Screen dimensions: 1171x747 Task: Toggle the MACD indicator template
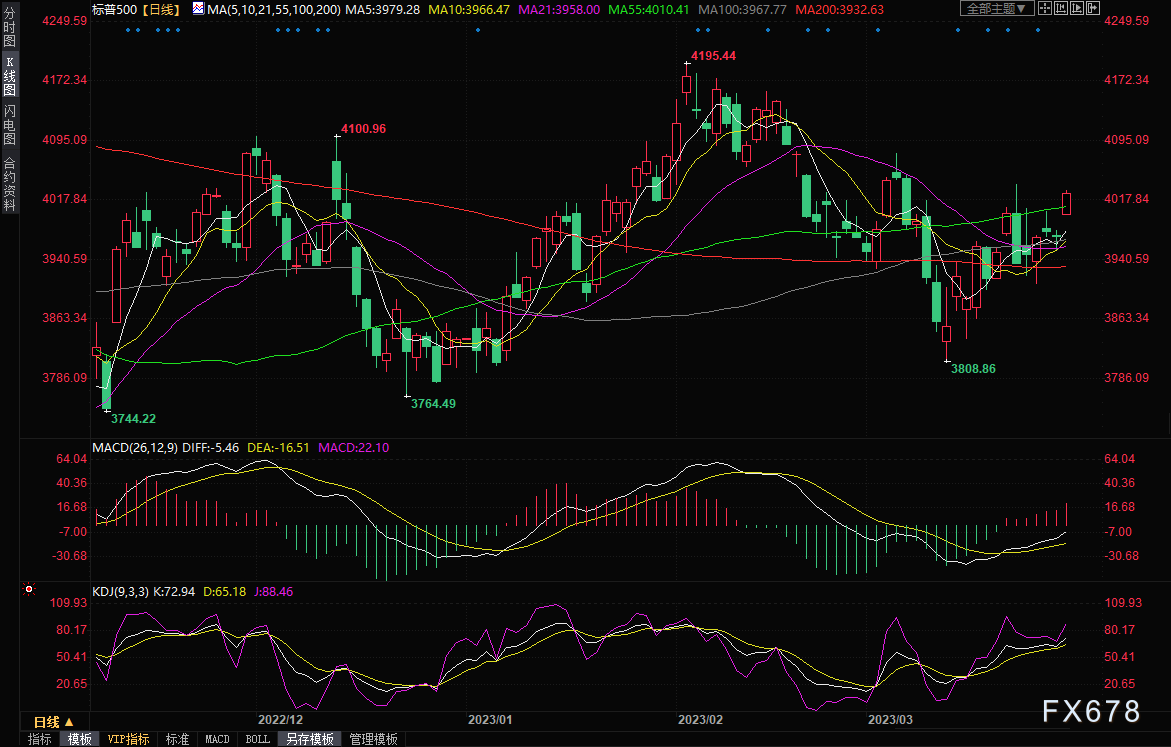(217, 739)
